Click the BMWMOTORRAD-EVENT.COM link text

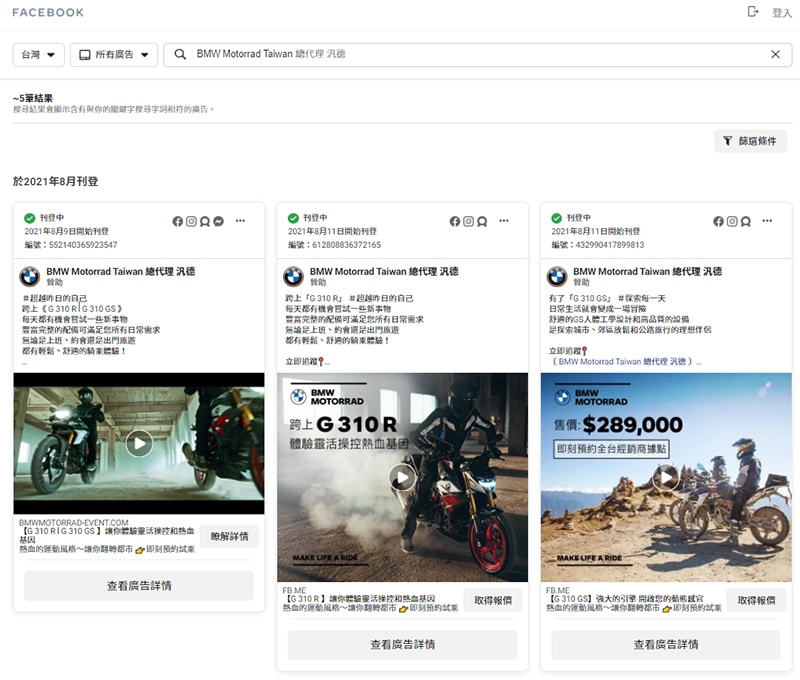[73, 522]
